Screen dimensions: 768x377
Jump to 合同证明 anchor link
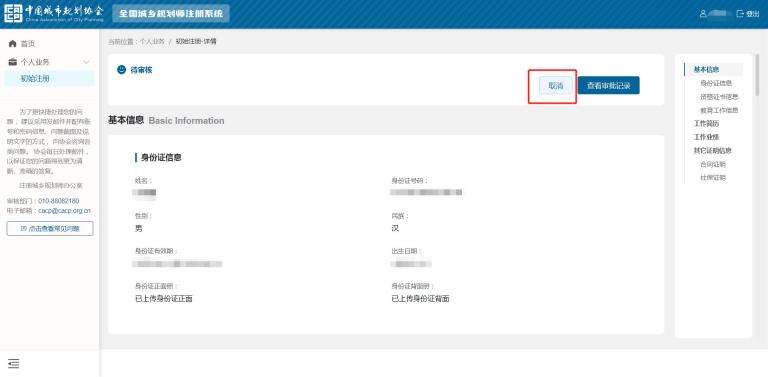pos(713,165)
